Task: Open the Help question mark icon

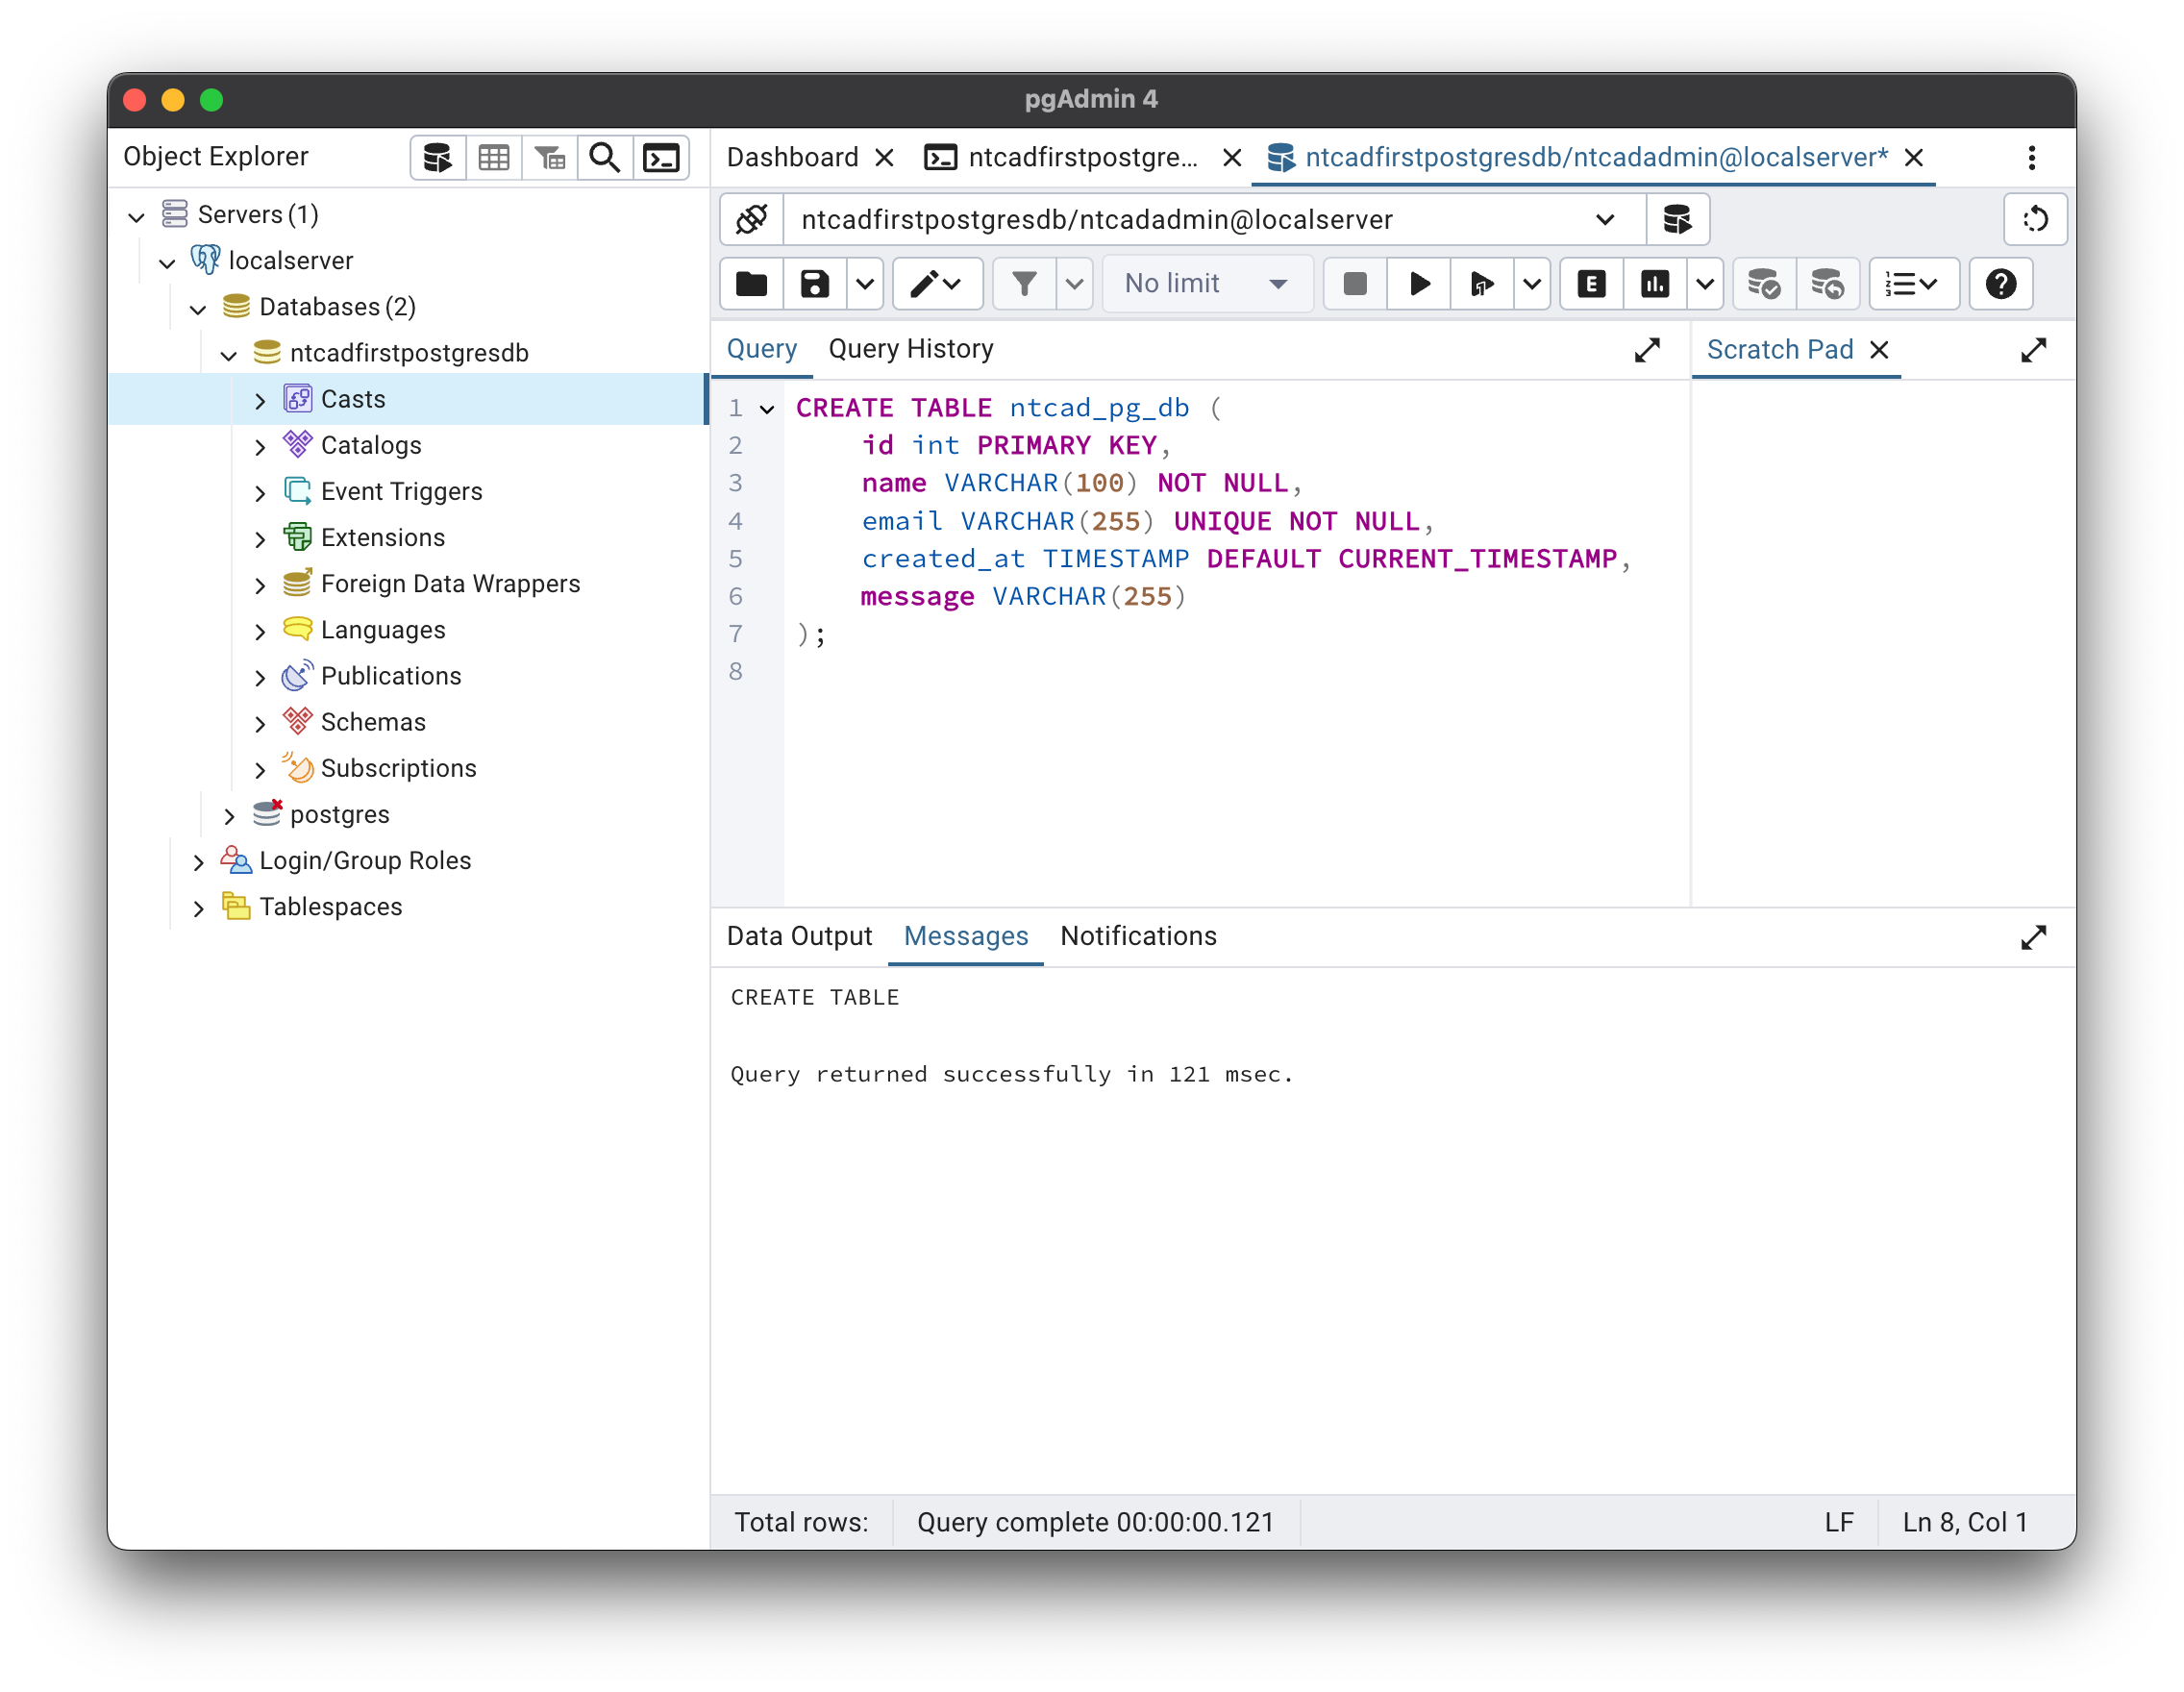Action: pyautogui.click(x=2000, y=284)
